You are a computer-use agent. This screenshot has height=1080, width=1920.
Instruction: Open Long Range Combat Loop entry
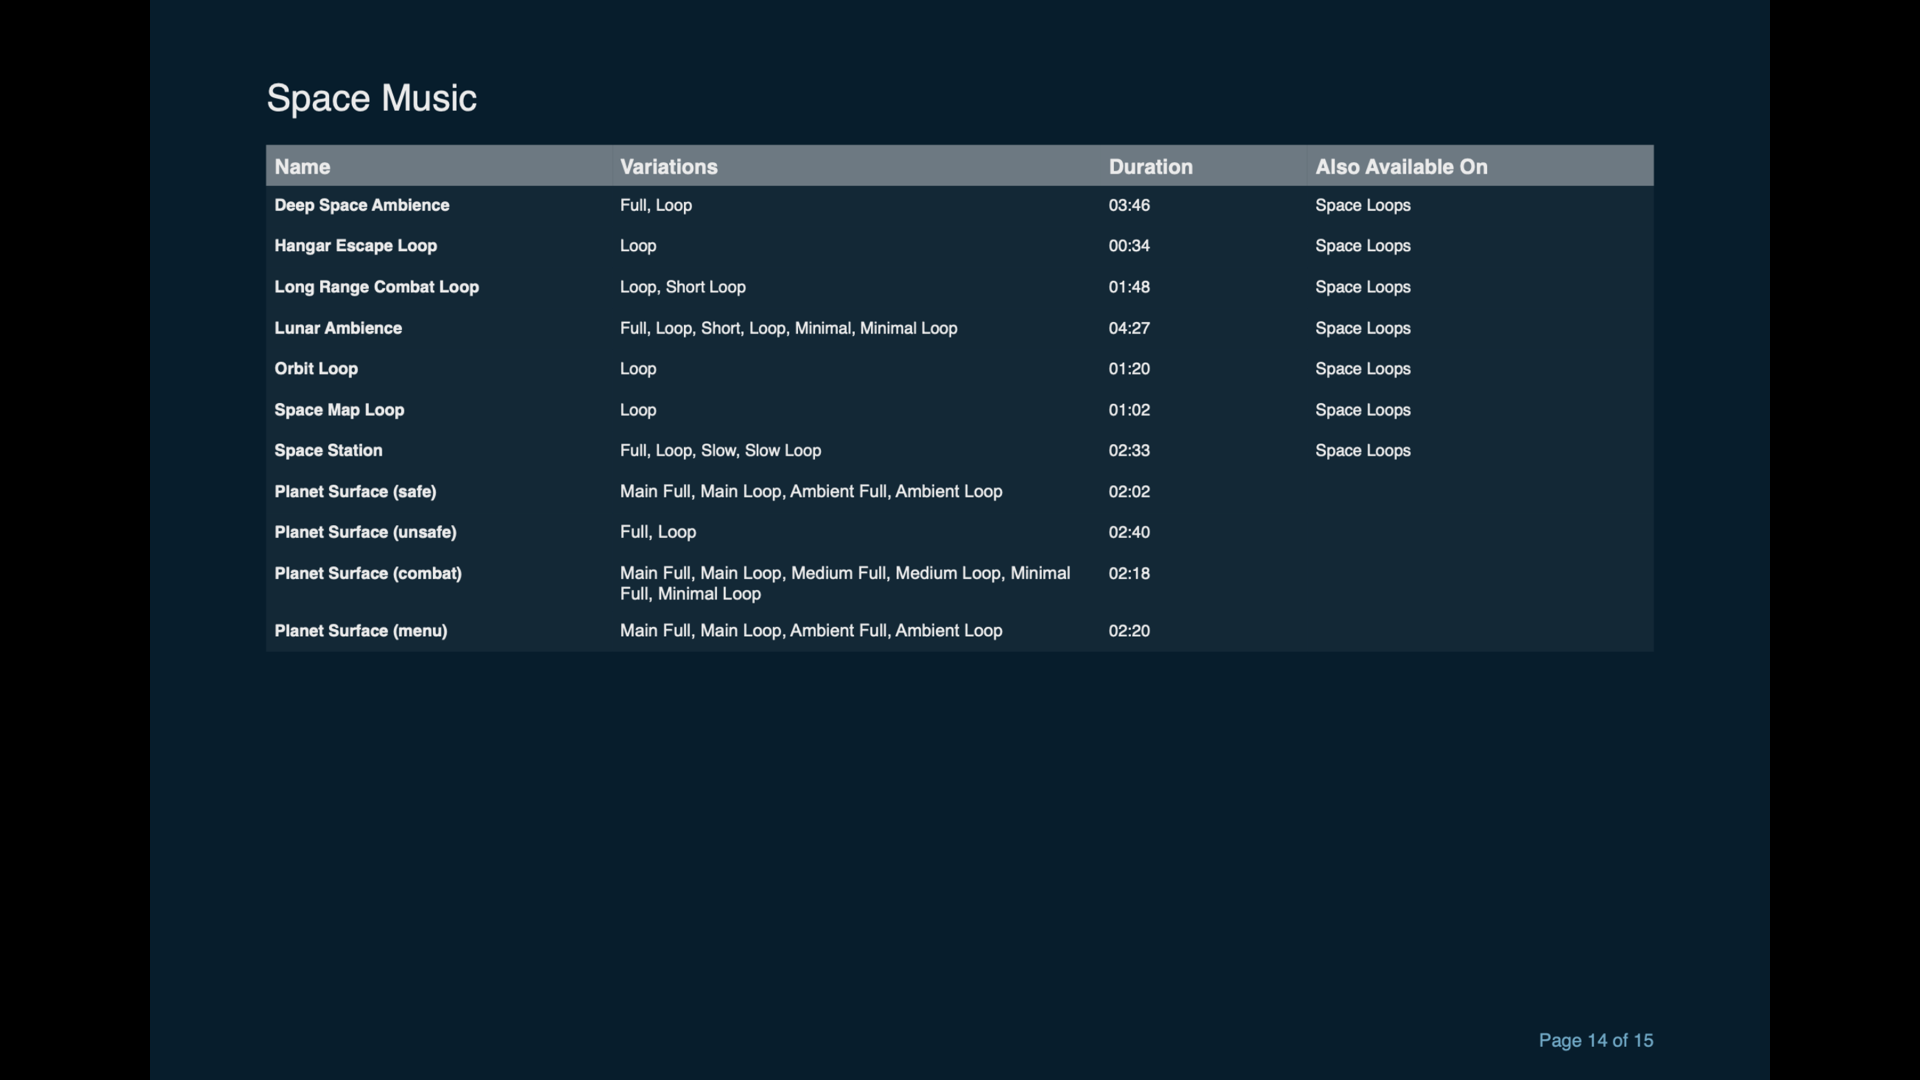tap(377, 287)
